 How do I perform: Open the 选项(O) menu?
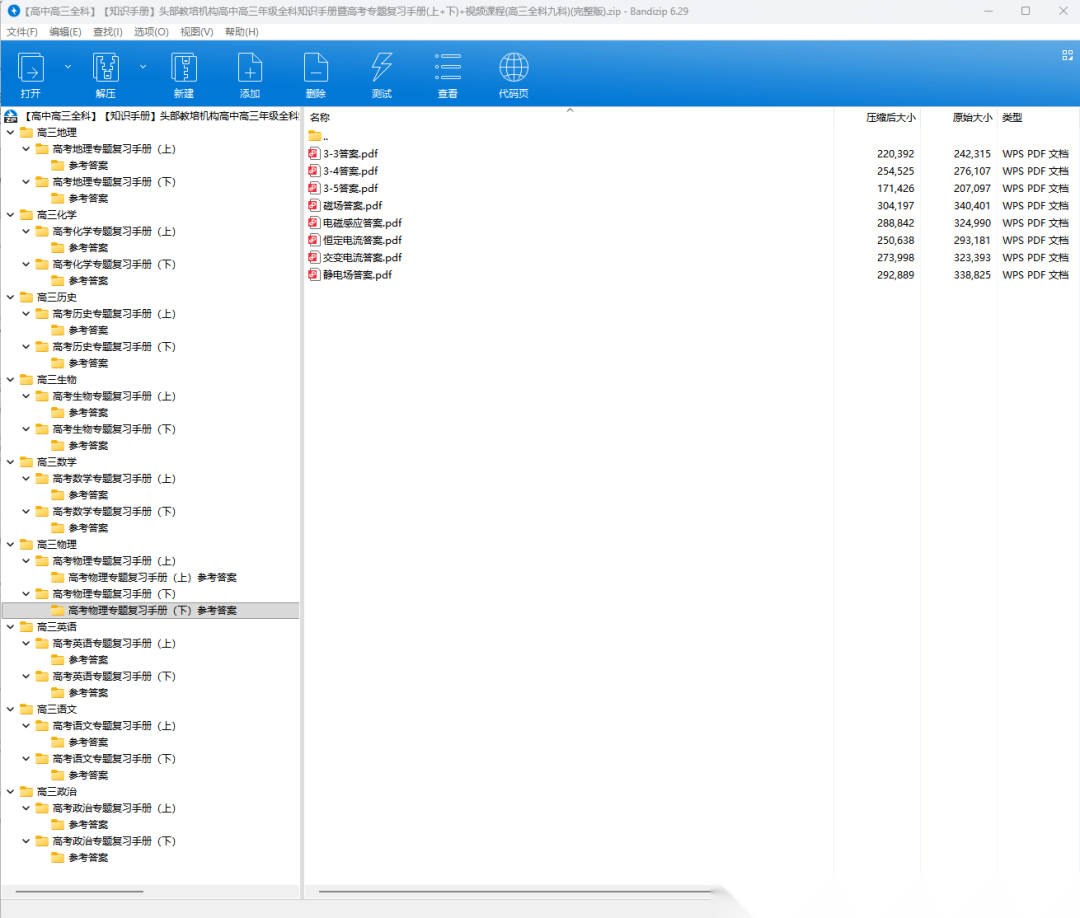[151, 32]
